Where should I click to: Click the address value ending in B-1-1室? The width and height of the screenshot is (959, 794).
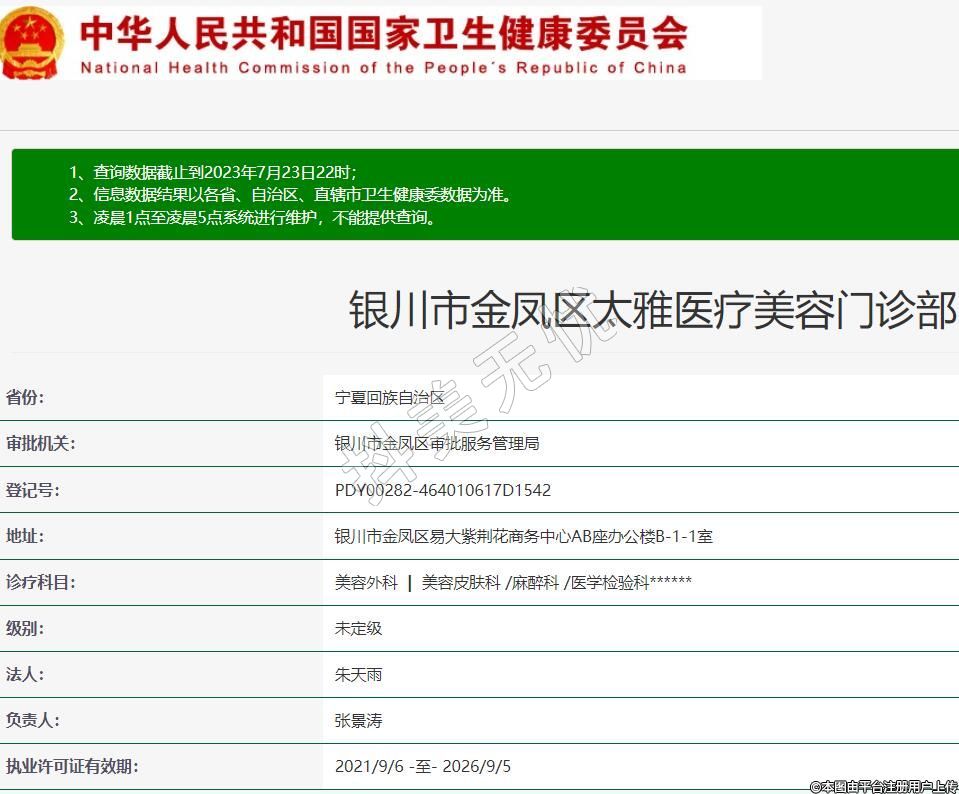click(523, 536)
